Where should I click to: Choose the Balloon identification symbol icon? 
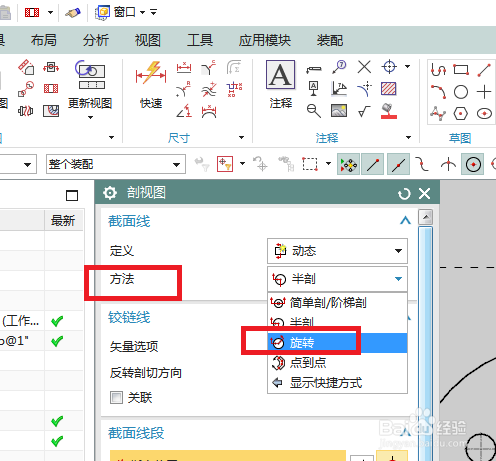(339, 67)
